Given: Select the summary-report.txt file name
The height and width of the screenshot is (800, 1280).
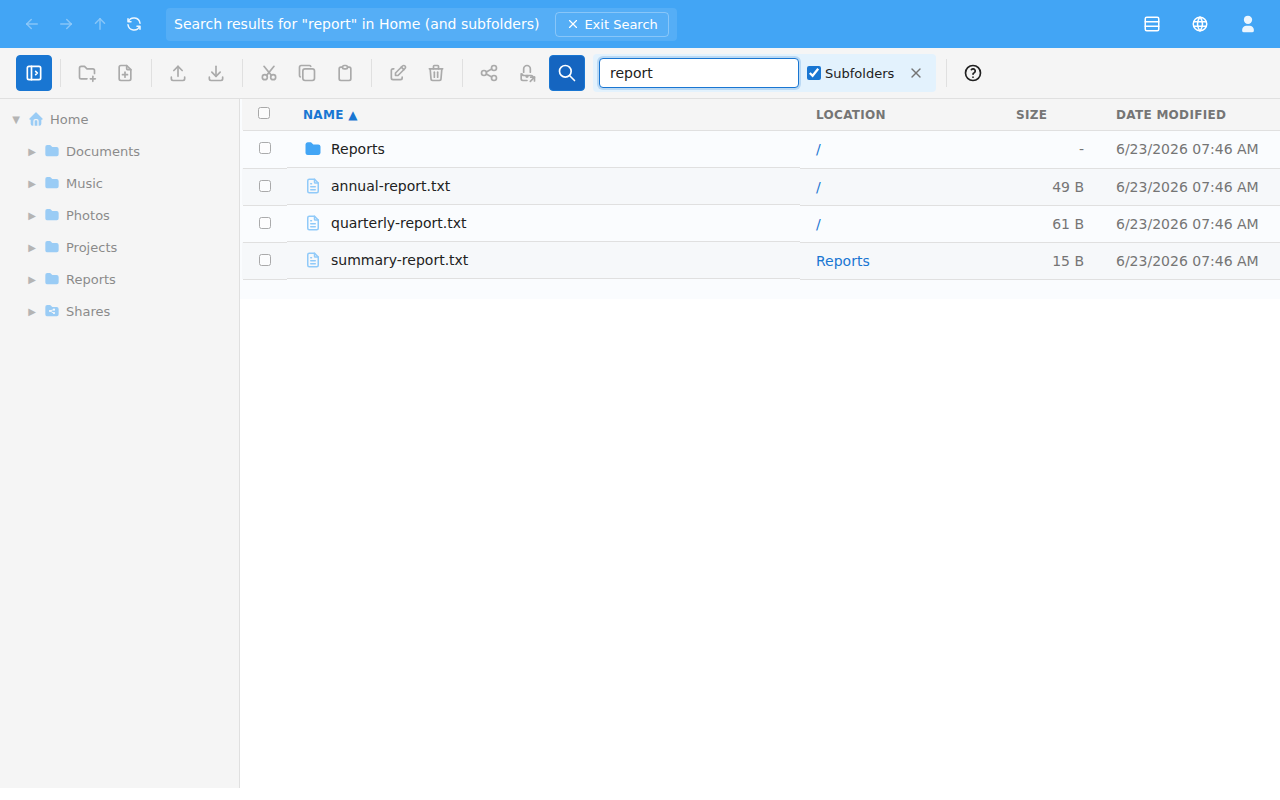Looking at the screenshot, I should click(400, 260).
